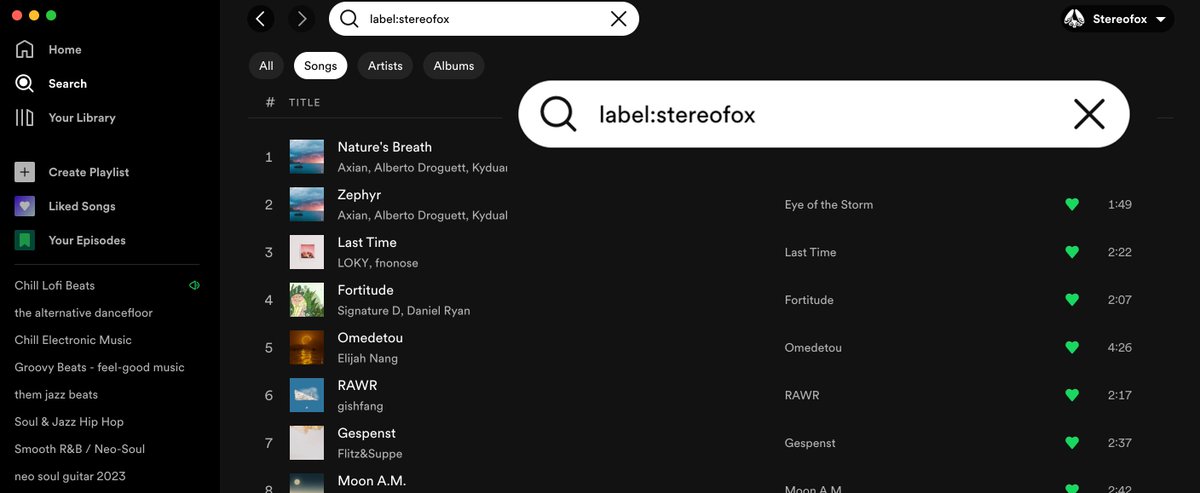This screenshot has width=1200, height=493.
Task: Open the them jazz beats playlist
Action: coord(56,394)
